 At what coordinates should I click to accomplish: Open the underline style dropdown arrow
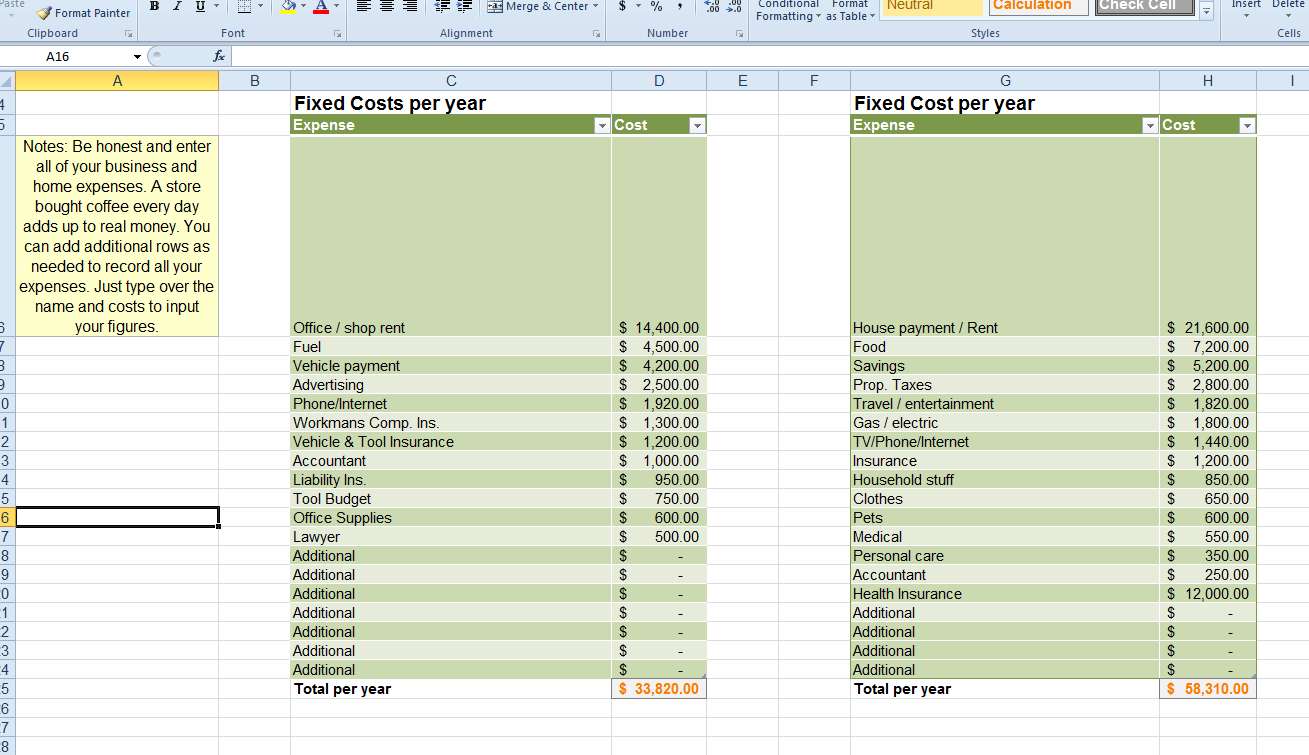click(x=217, y=6)
